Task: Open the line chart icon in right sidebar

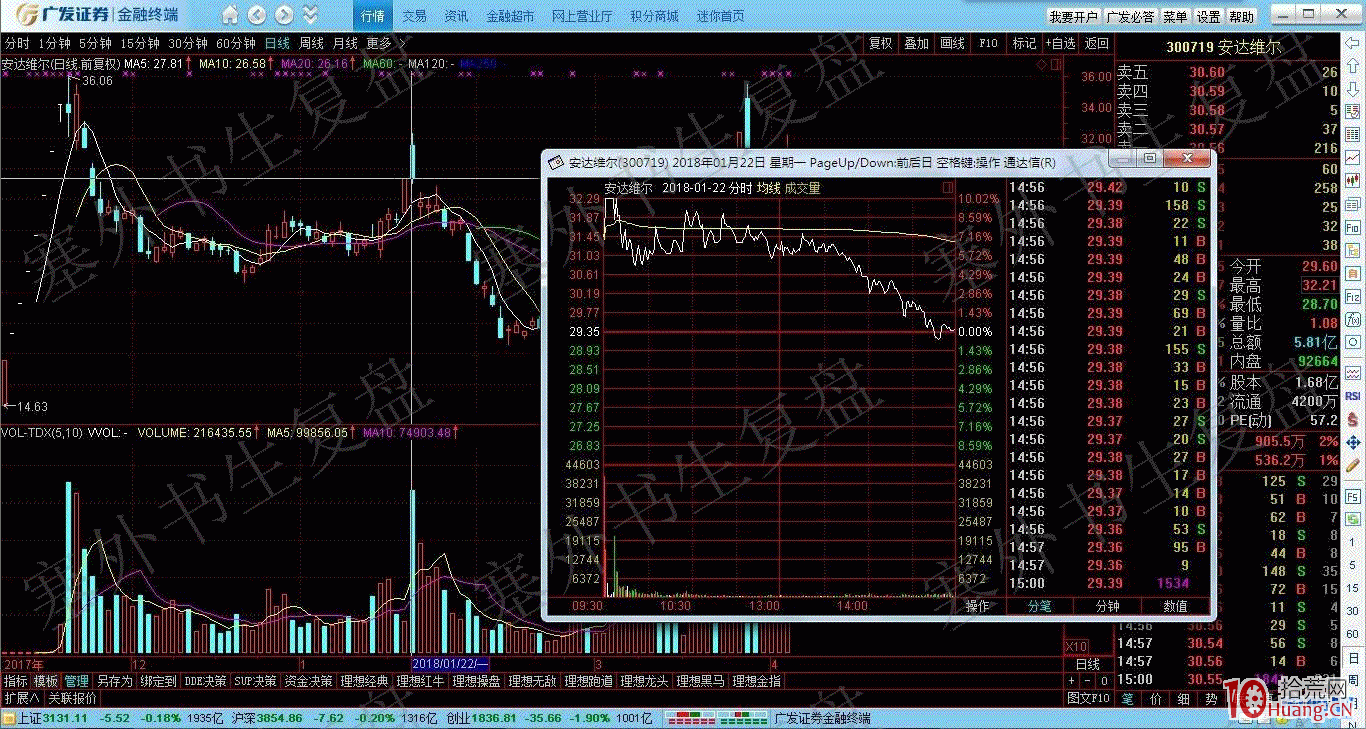Action: [1353, 158]
